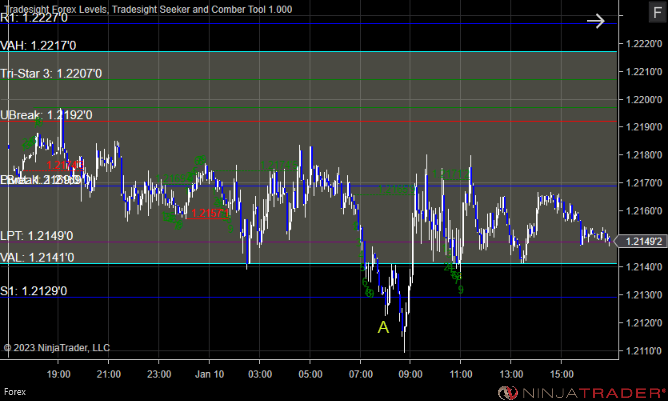
Task: Click the green 1.2174'5 level label
Action: (279, 165)
